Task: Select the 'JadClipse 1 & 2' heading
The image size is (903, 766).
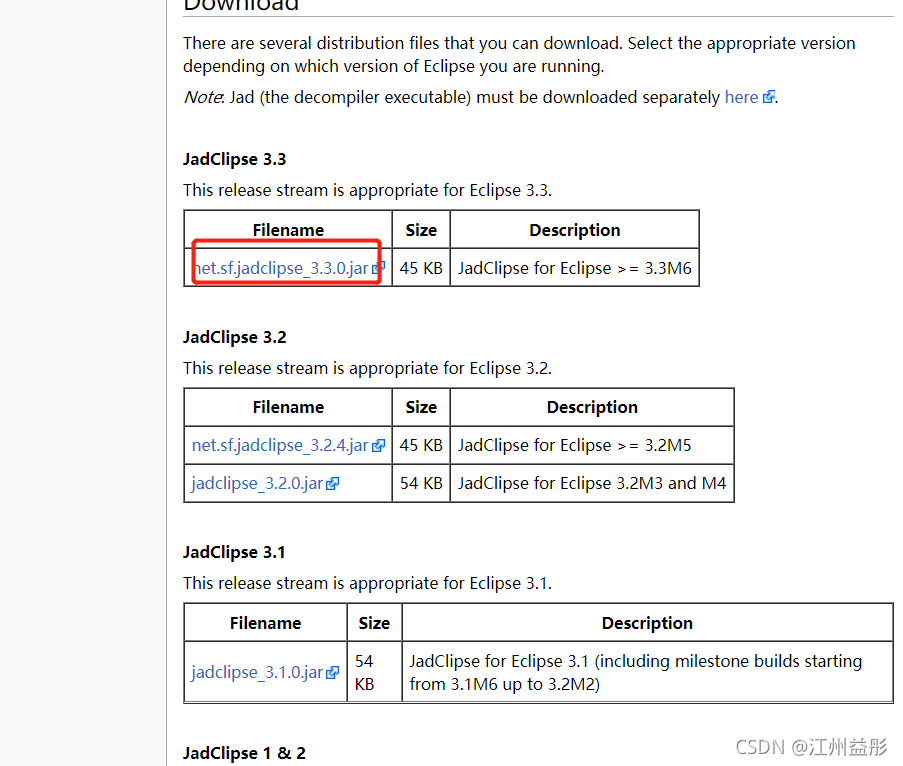Action: [244, 753]
